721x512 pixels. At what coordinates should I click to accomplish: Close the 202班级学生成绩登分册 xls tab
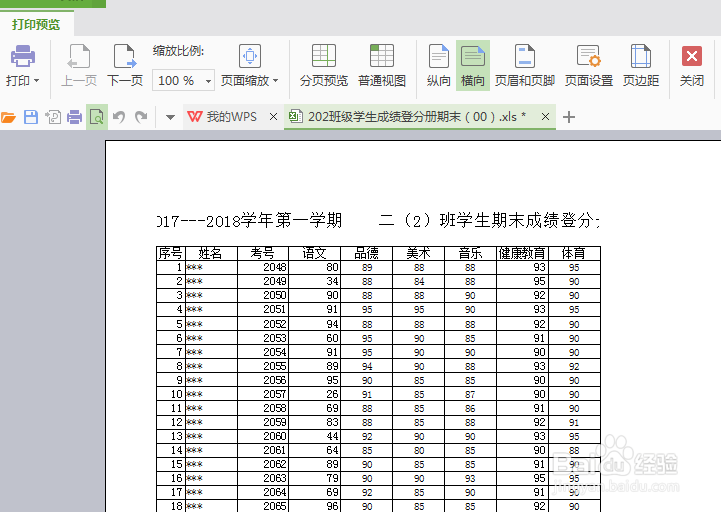click(545, 117)
